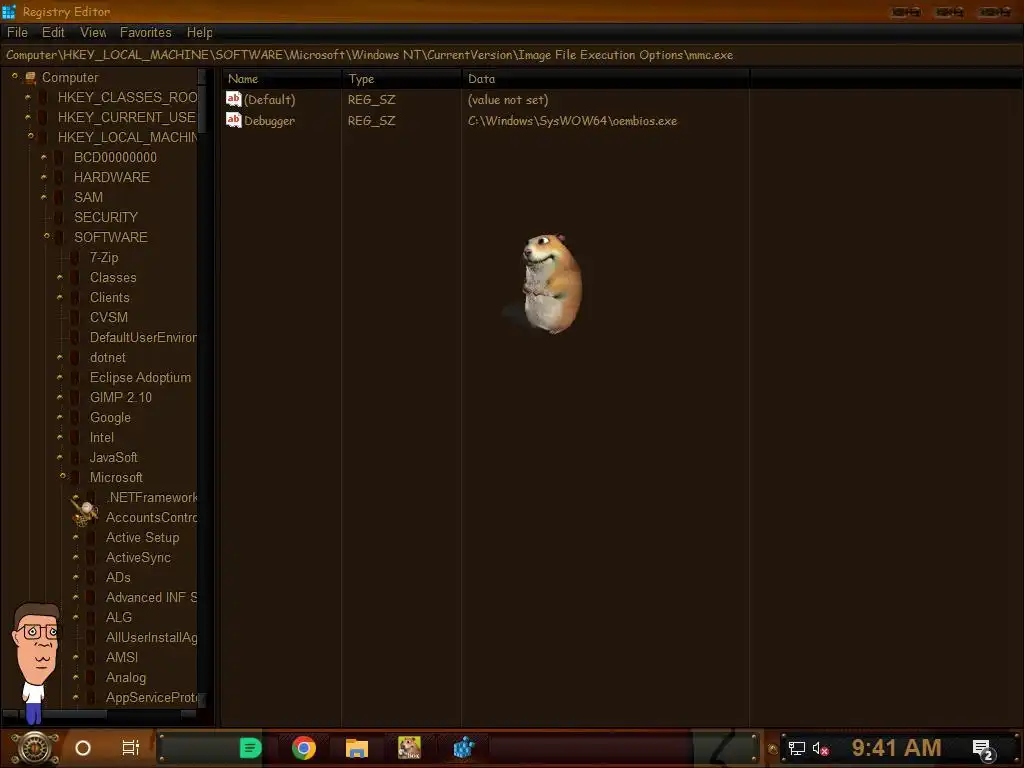1024x768 pixels.
Task: Launch Google Chrome from the taskbar
Action: point(304,748)
